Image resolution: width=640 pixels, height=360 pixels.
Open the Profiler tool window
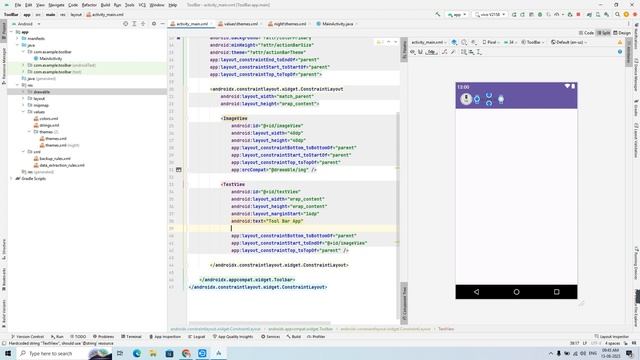point(316,337)
